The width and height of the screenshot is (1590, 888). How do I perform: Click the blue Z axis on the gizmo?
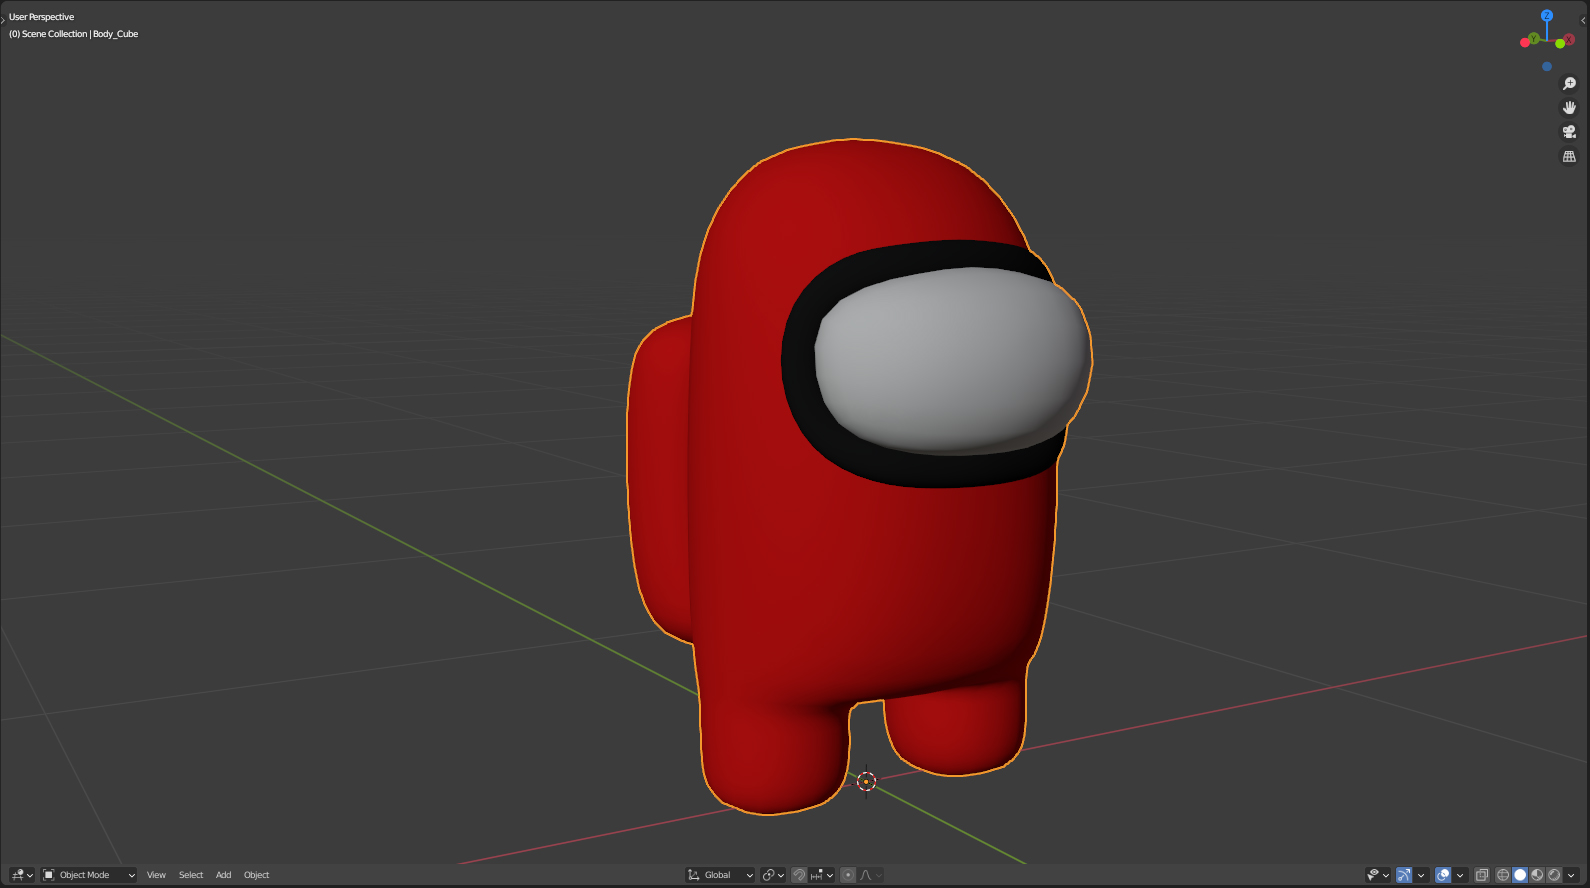click(x=1547, y=16)
